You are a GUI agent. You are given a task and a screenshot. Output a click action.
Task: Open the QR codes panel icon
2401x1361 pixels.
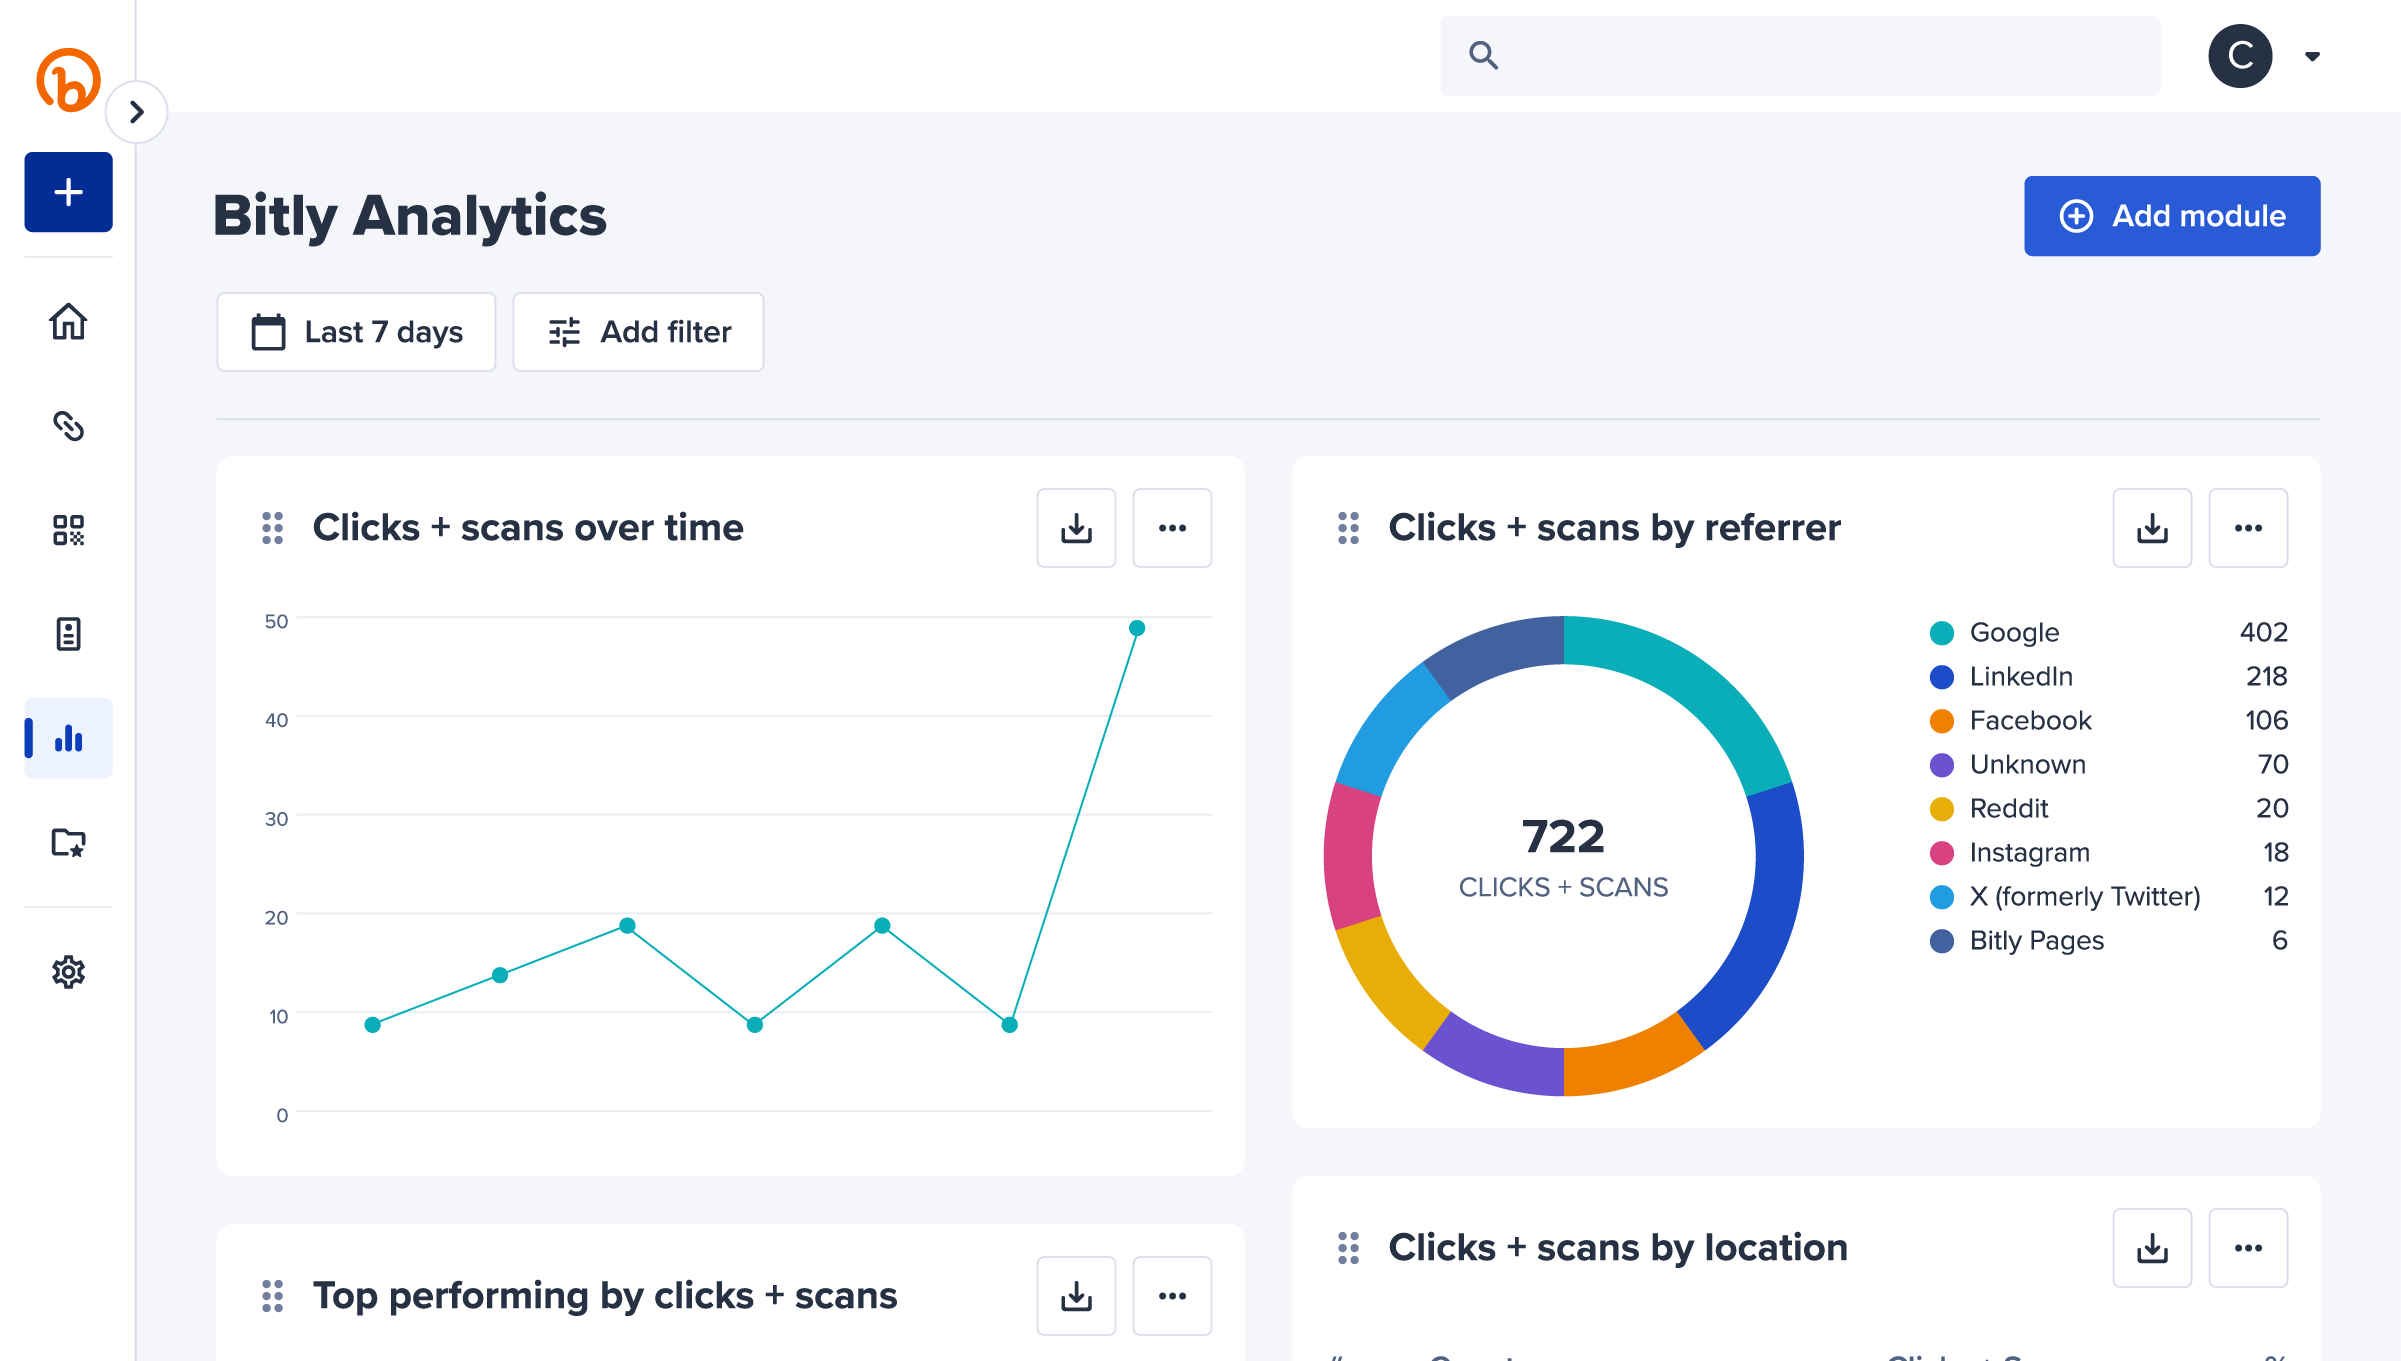tap(66, 530)
